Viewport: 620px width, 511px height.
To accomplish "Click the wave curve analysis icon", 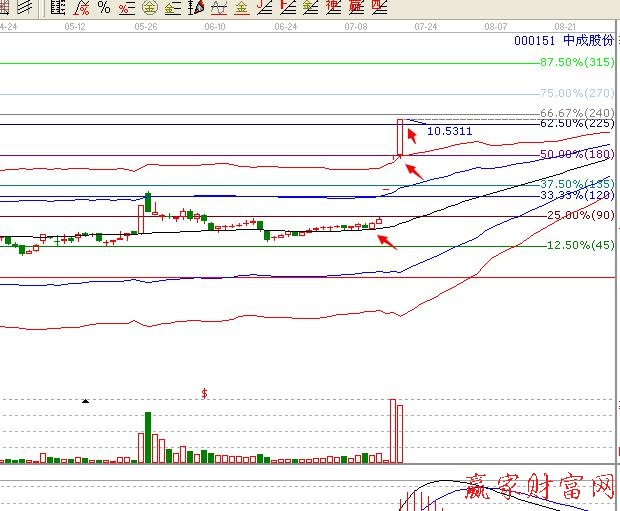I will pyautogui.click(x=219, y=8).
